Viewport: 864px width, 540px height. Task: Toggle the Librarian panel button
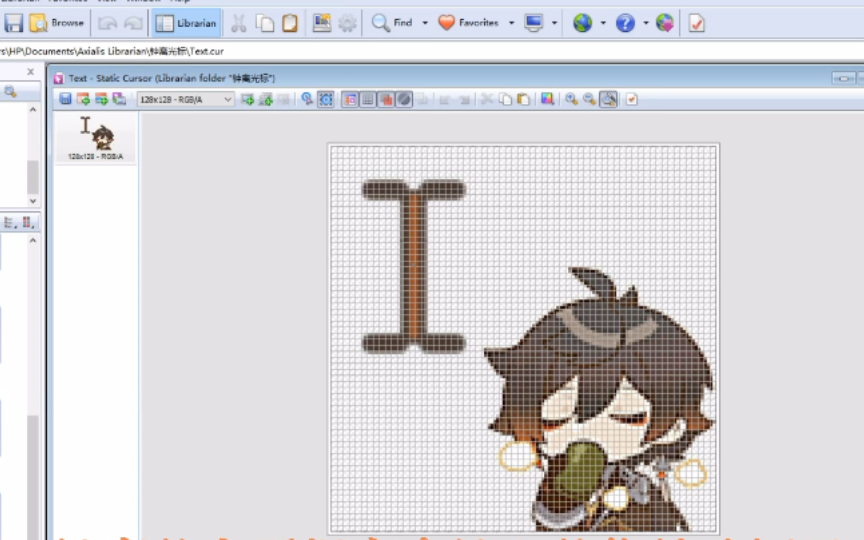coord(187,23)
